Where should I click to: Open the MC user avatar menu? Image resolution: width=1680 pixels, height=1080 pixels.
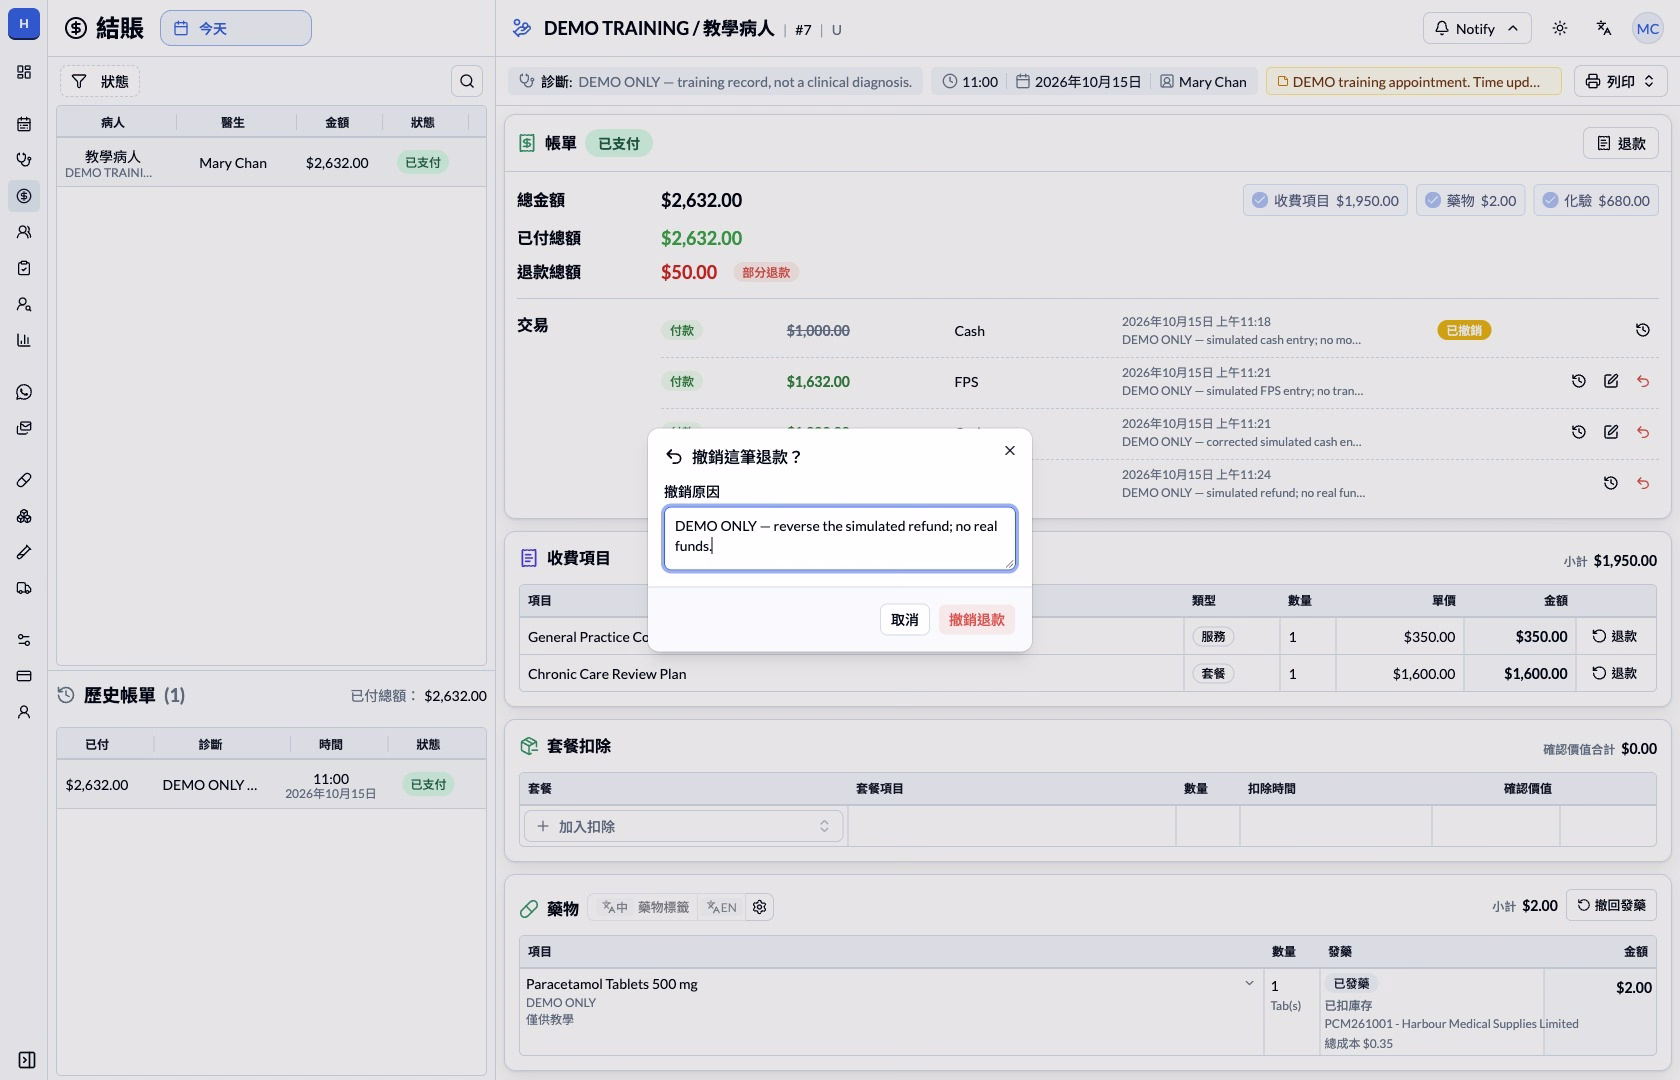tap(1648, 28)
